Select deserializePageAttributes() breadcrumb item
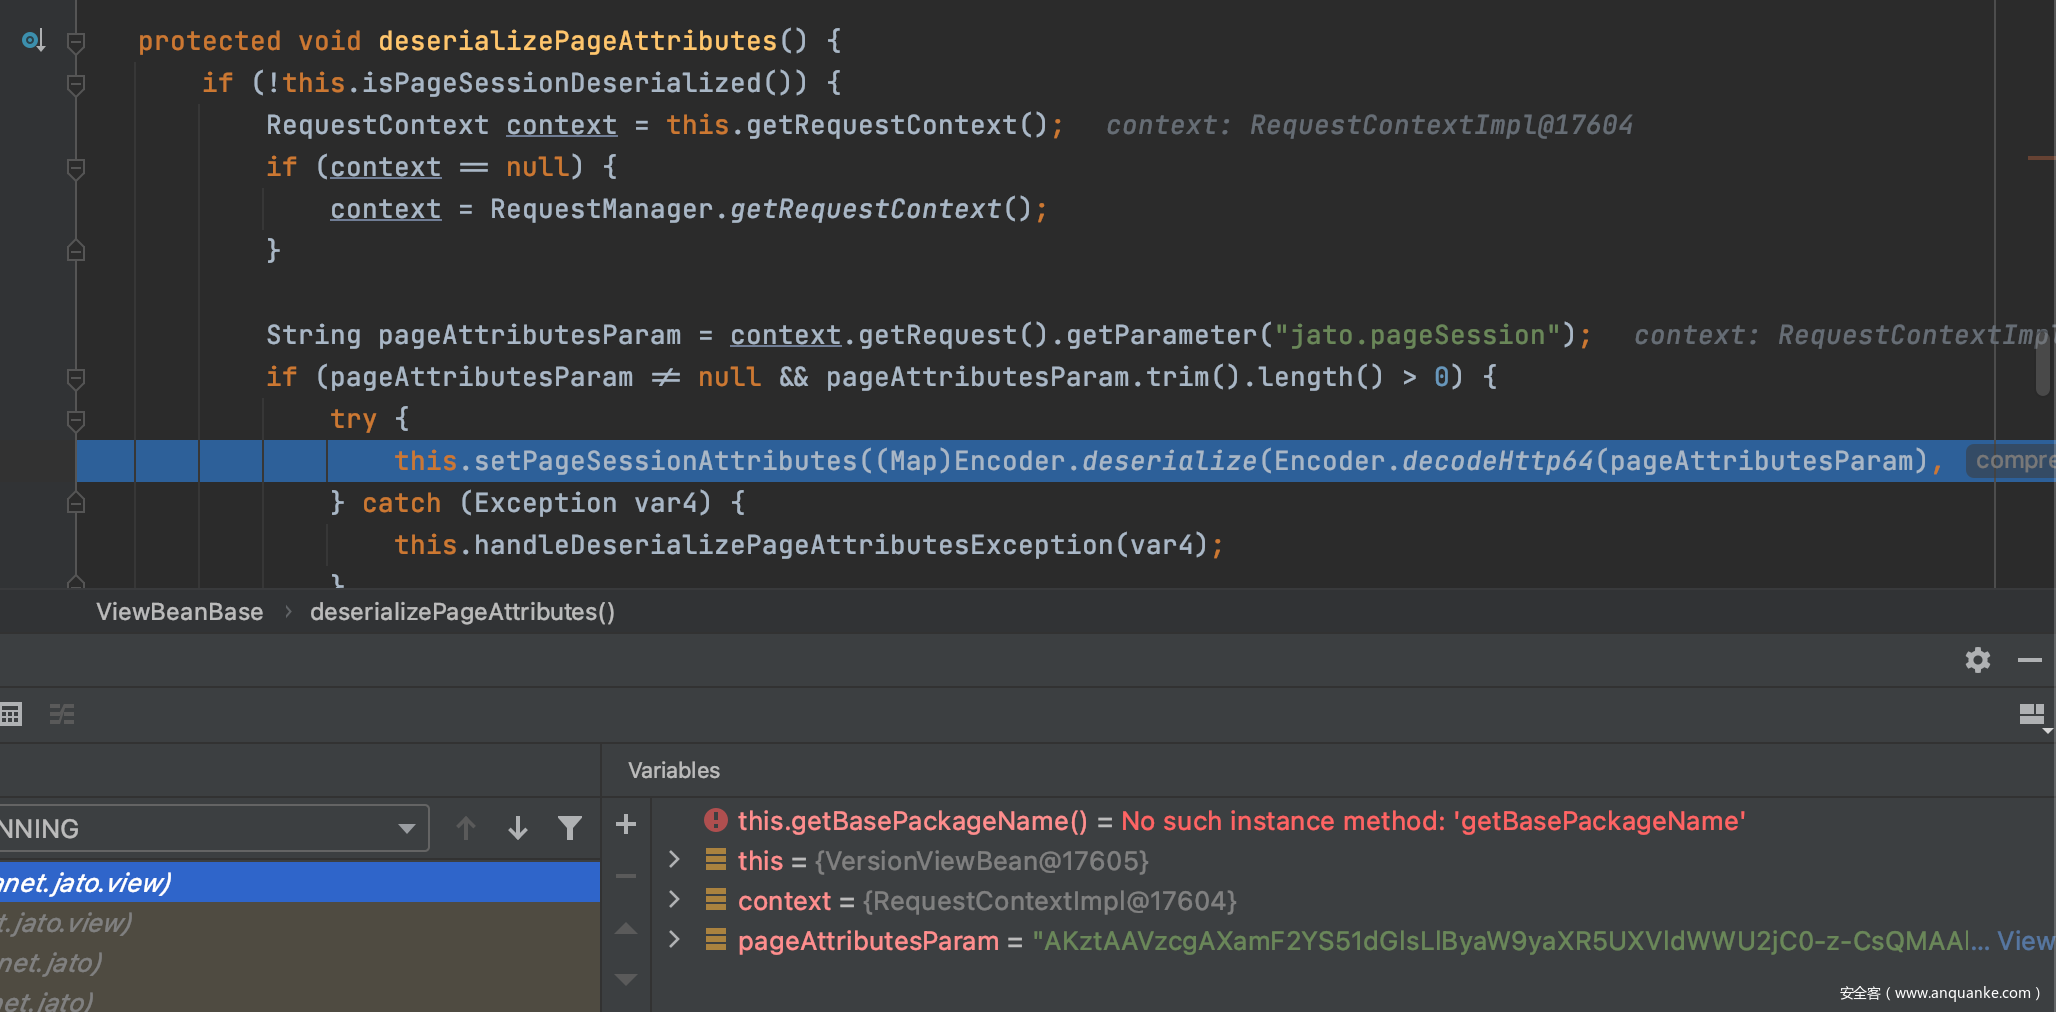This screenshot has width=2056, height=1012. pyautogui.click(x=462, y=612)
